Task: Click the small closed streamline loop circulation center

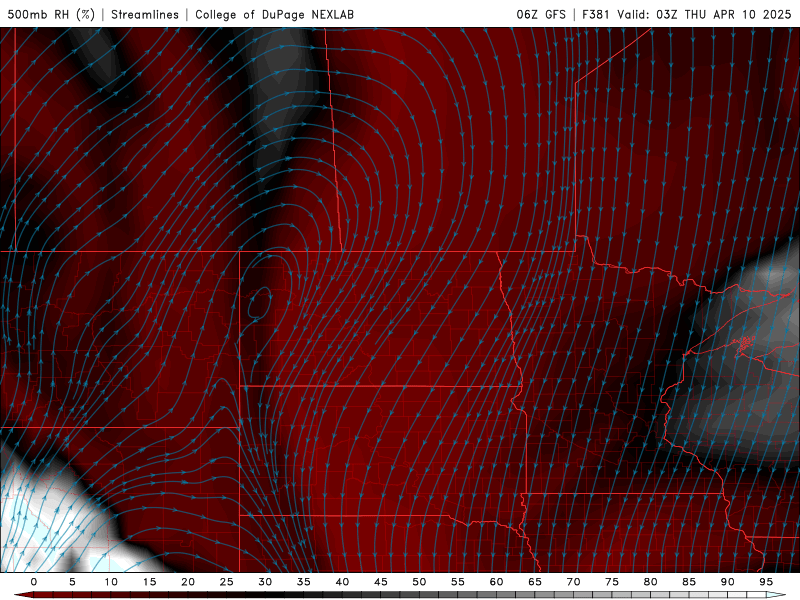Action: (x=259, y=303)
